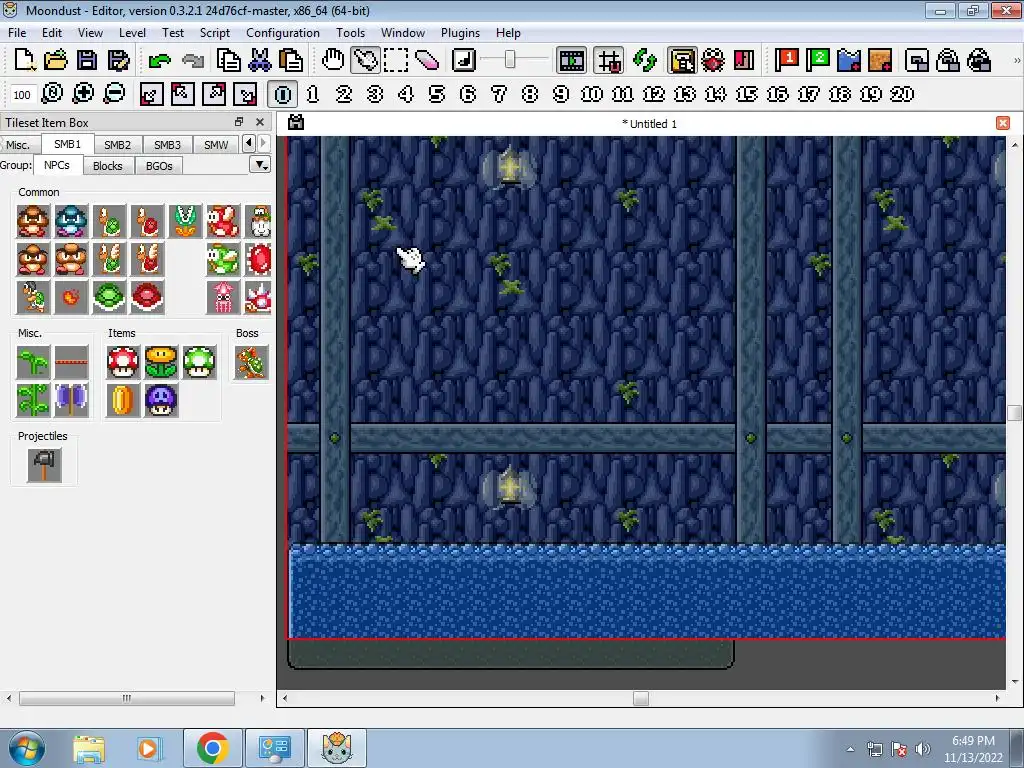Click the blue water zone draw icon

pos(849,60)
